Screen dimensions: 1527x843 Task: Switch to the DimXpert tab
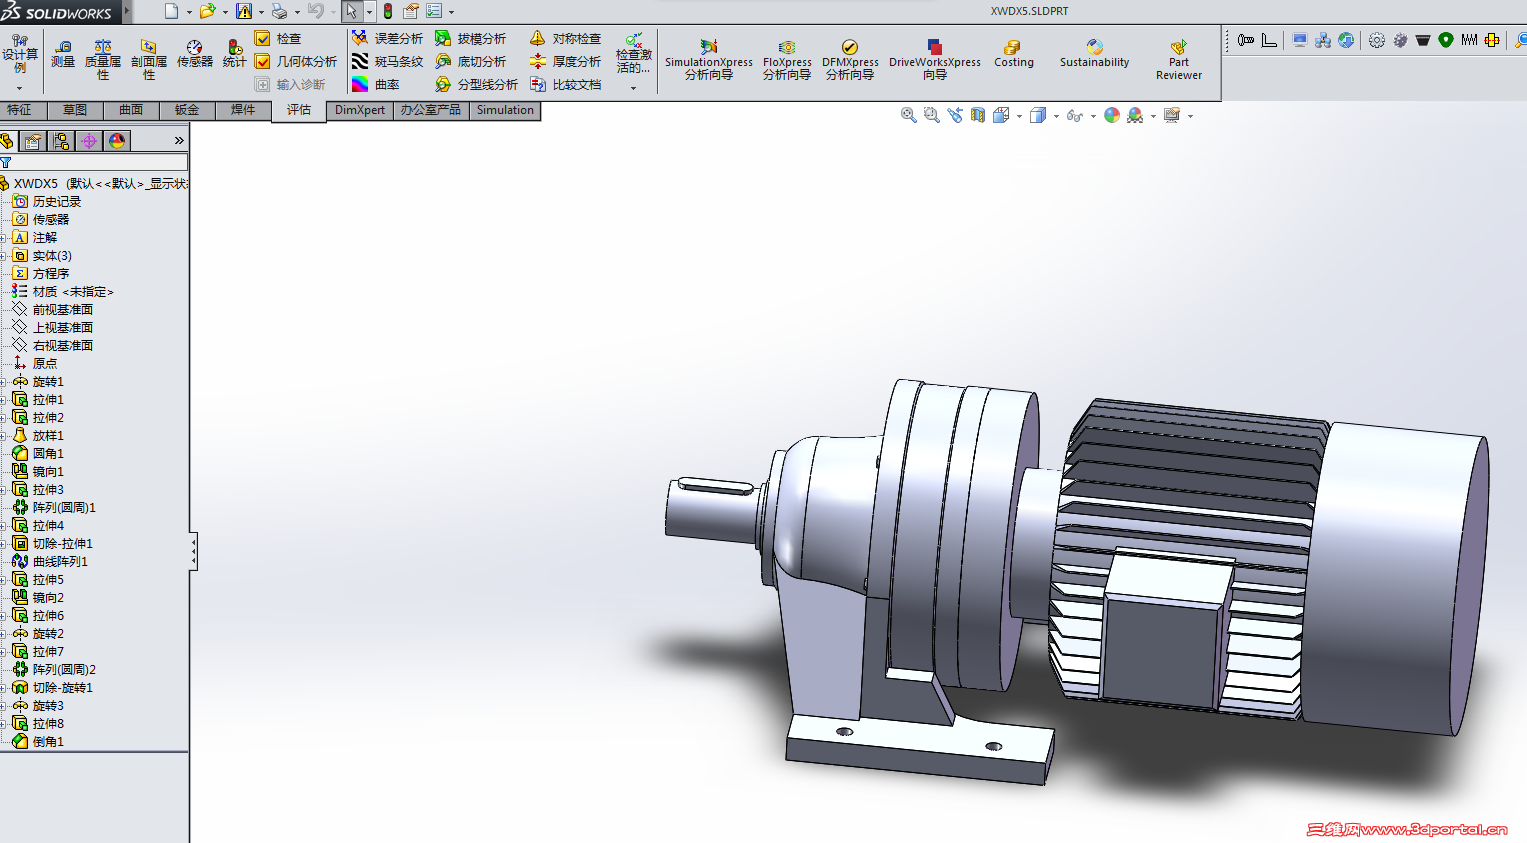coord(360,110)
